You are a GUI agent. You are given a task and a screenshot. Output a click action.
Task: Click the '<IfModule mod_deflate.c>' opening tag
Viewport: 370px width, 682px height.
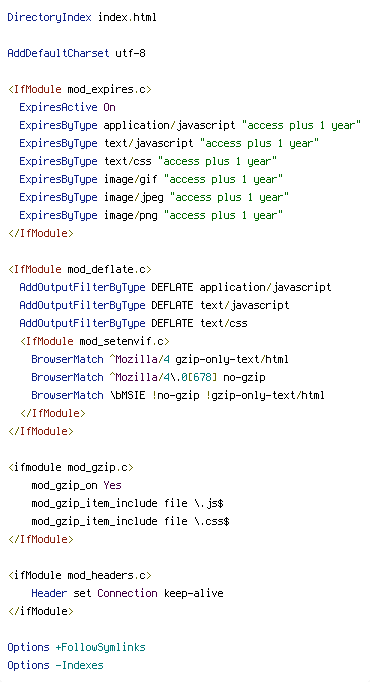80,269
